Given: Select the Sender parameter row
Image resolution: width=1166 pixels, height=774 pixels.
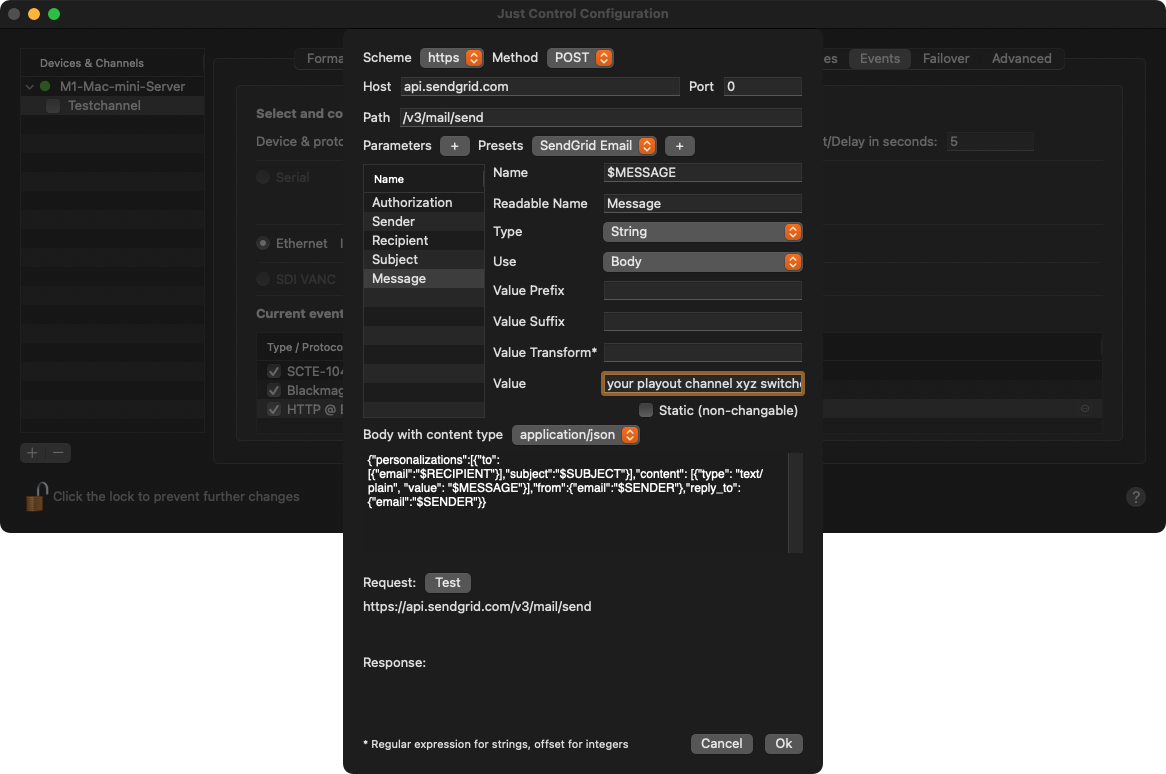Looking at the screenshot, I should pos(424,222).
